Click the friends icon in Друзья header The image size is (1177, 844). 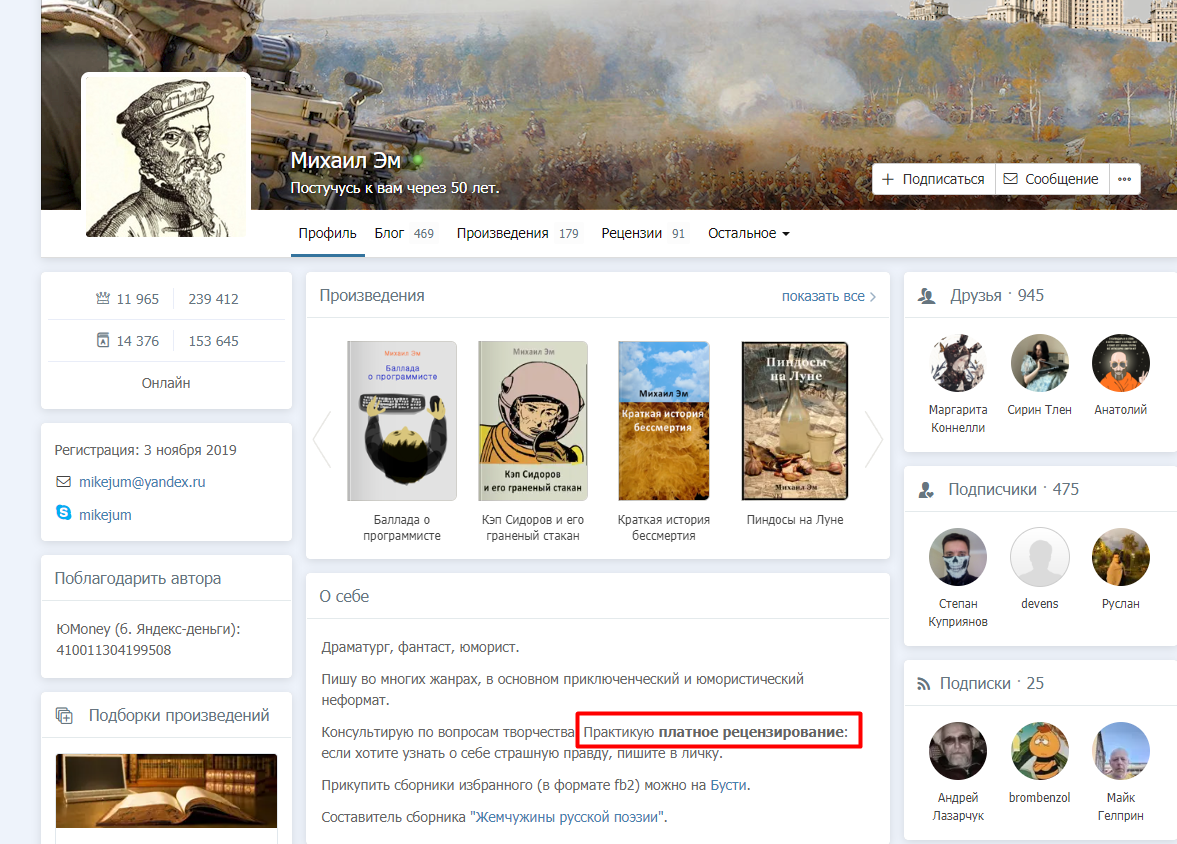926,296
